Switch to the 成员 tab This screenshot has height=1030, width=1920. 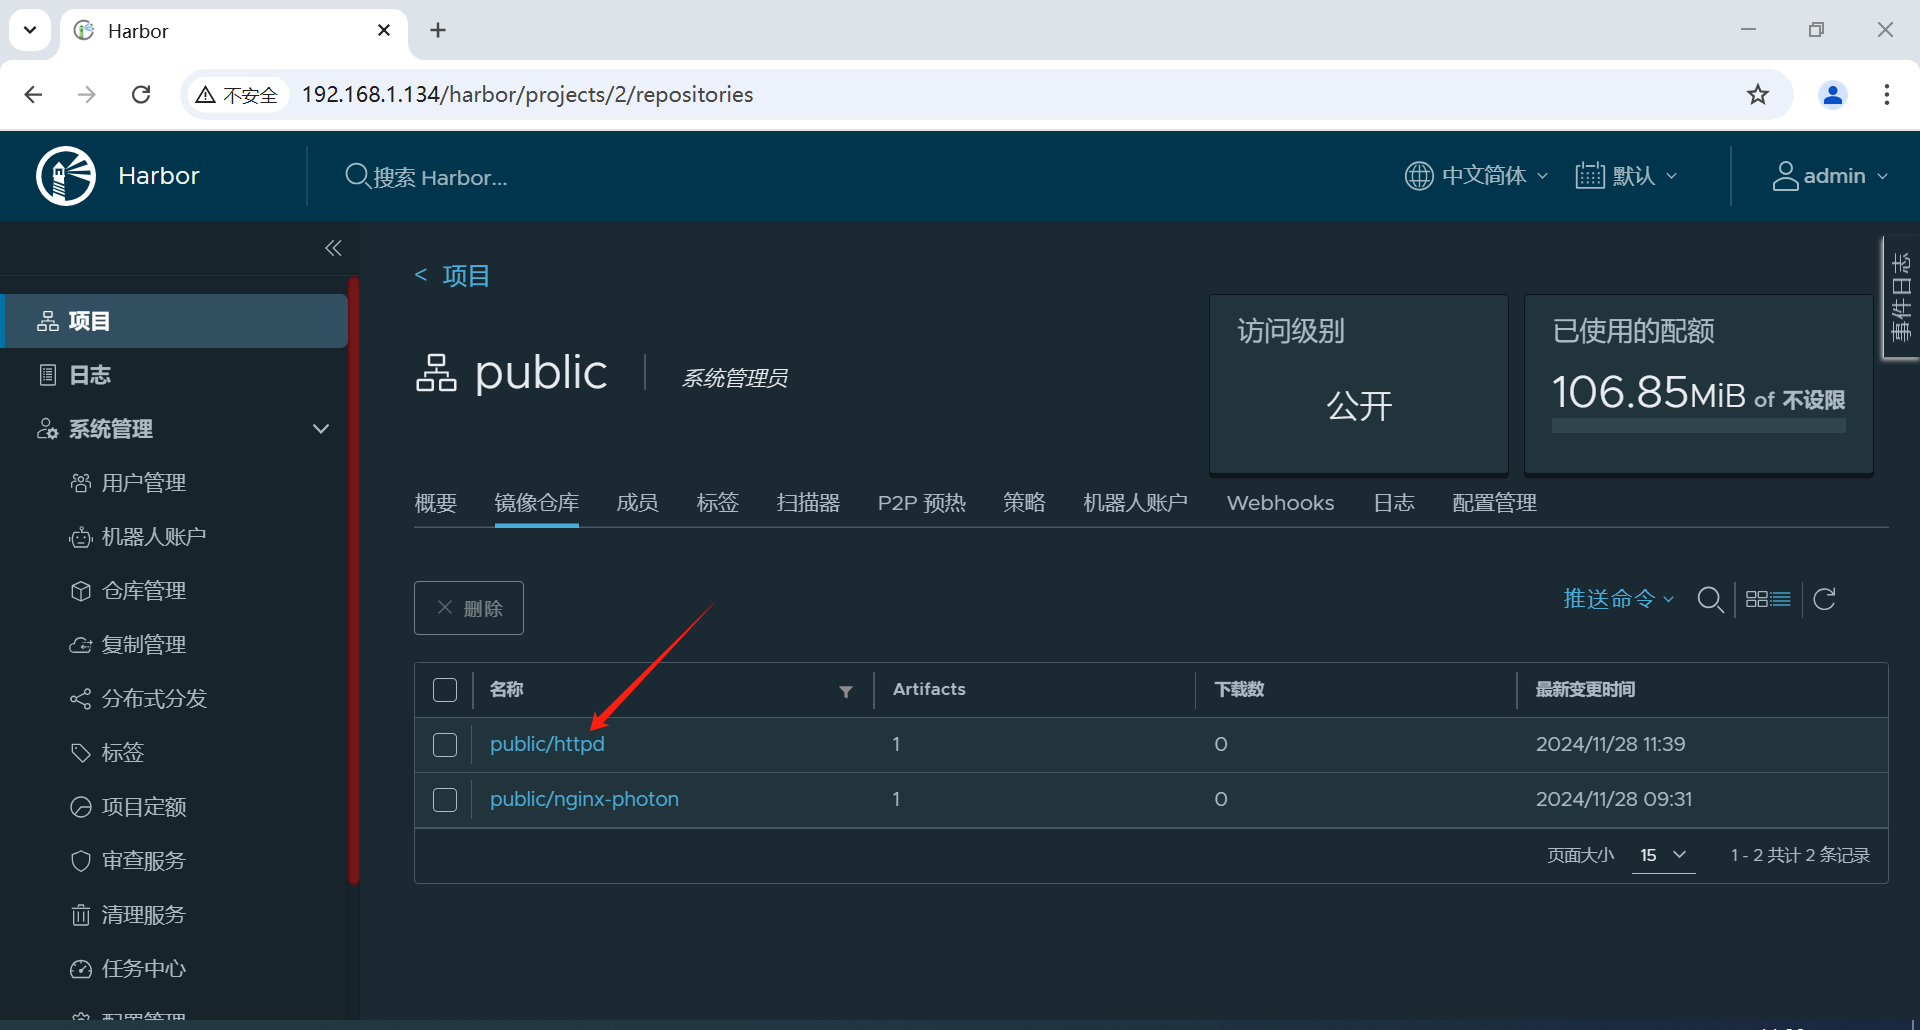(637, 503)
